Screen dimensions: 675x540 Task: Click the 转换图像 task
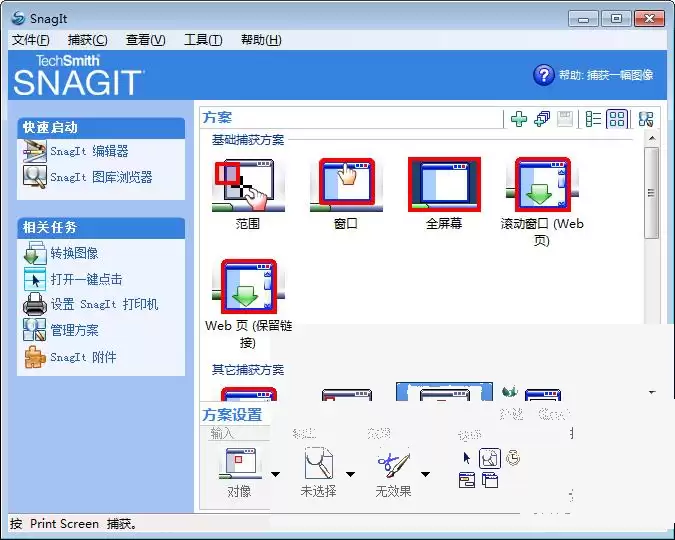coord(61,253)
